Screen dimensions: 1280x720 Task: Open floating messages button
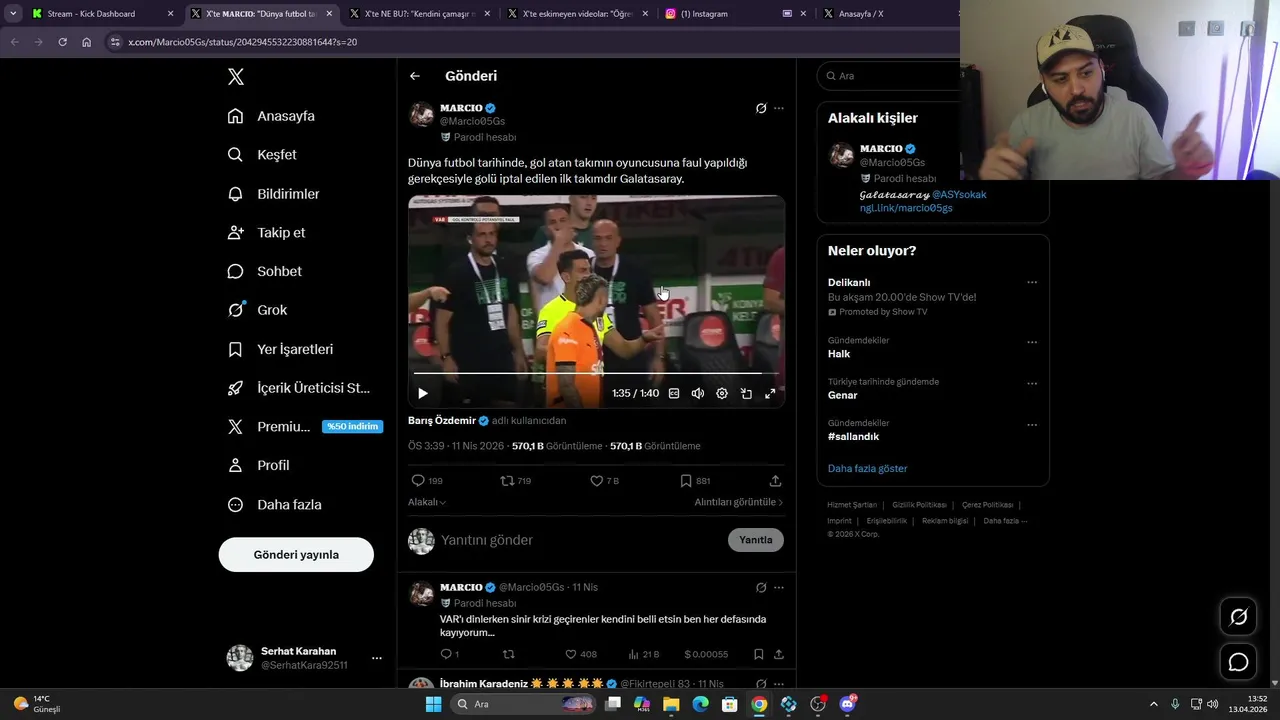pyautogui.click(x=1238, y=662)
